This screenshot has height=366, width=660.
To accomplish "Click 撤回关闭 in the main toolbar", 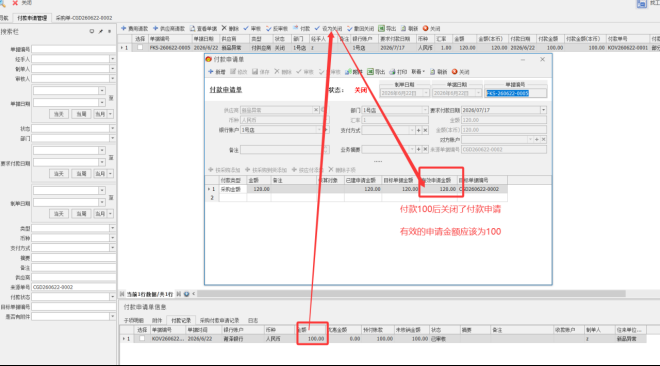I will pos(360,28).
